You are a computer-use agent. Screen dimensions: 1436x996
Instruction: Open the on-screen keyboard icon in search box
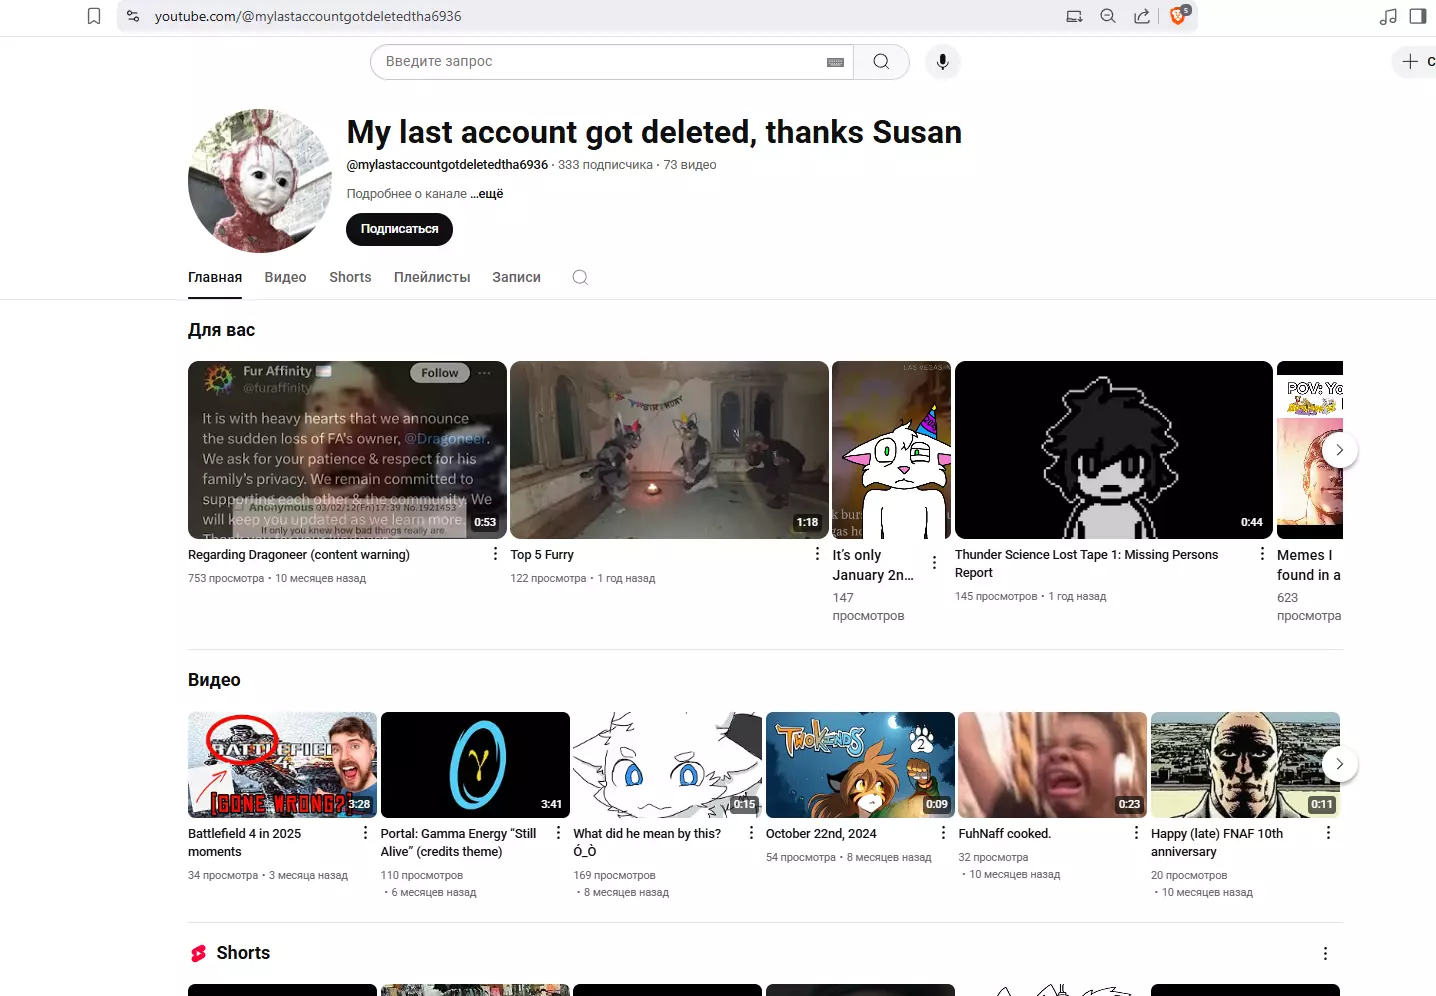836,62
